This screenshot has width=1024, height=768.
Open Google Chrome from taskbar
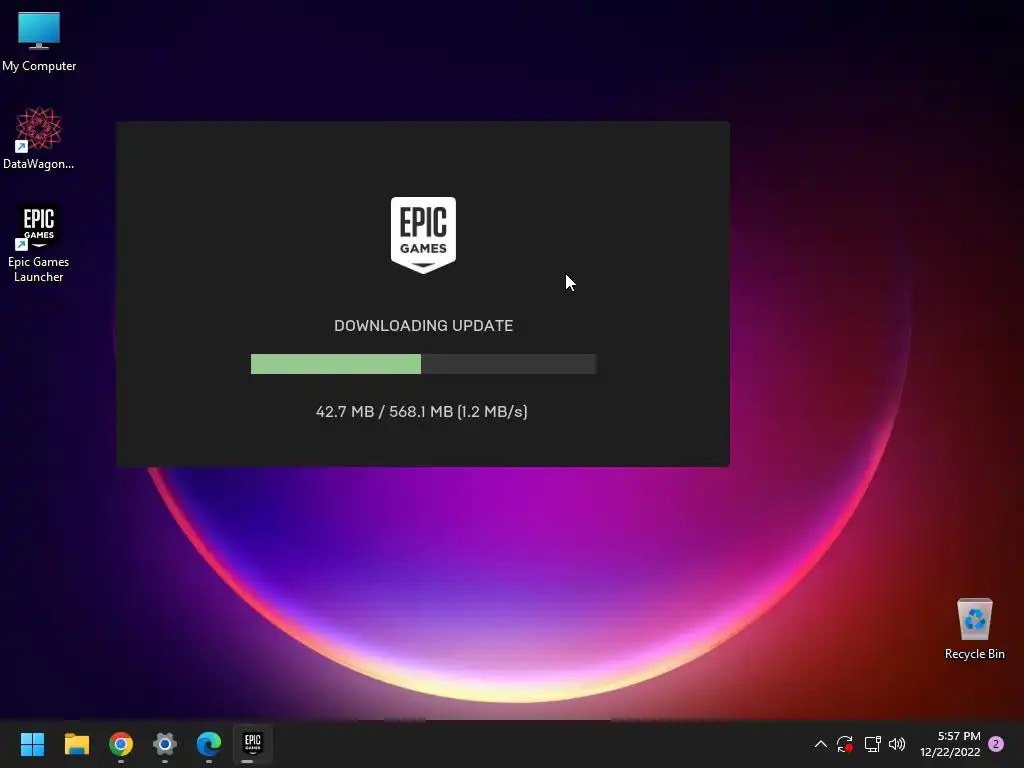coord(121,744)
